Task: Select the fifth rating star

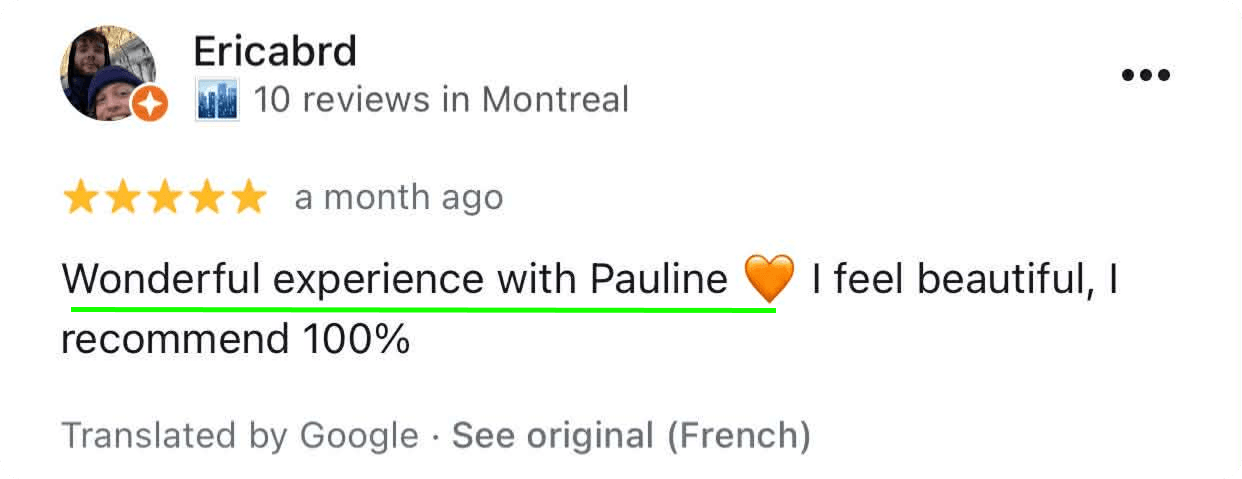Action: (x=247, y=198)
